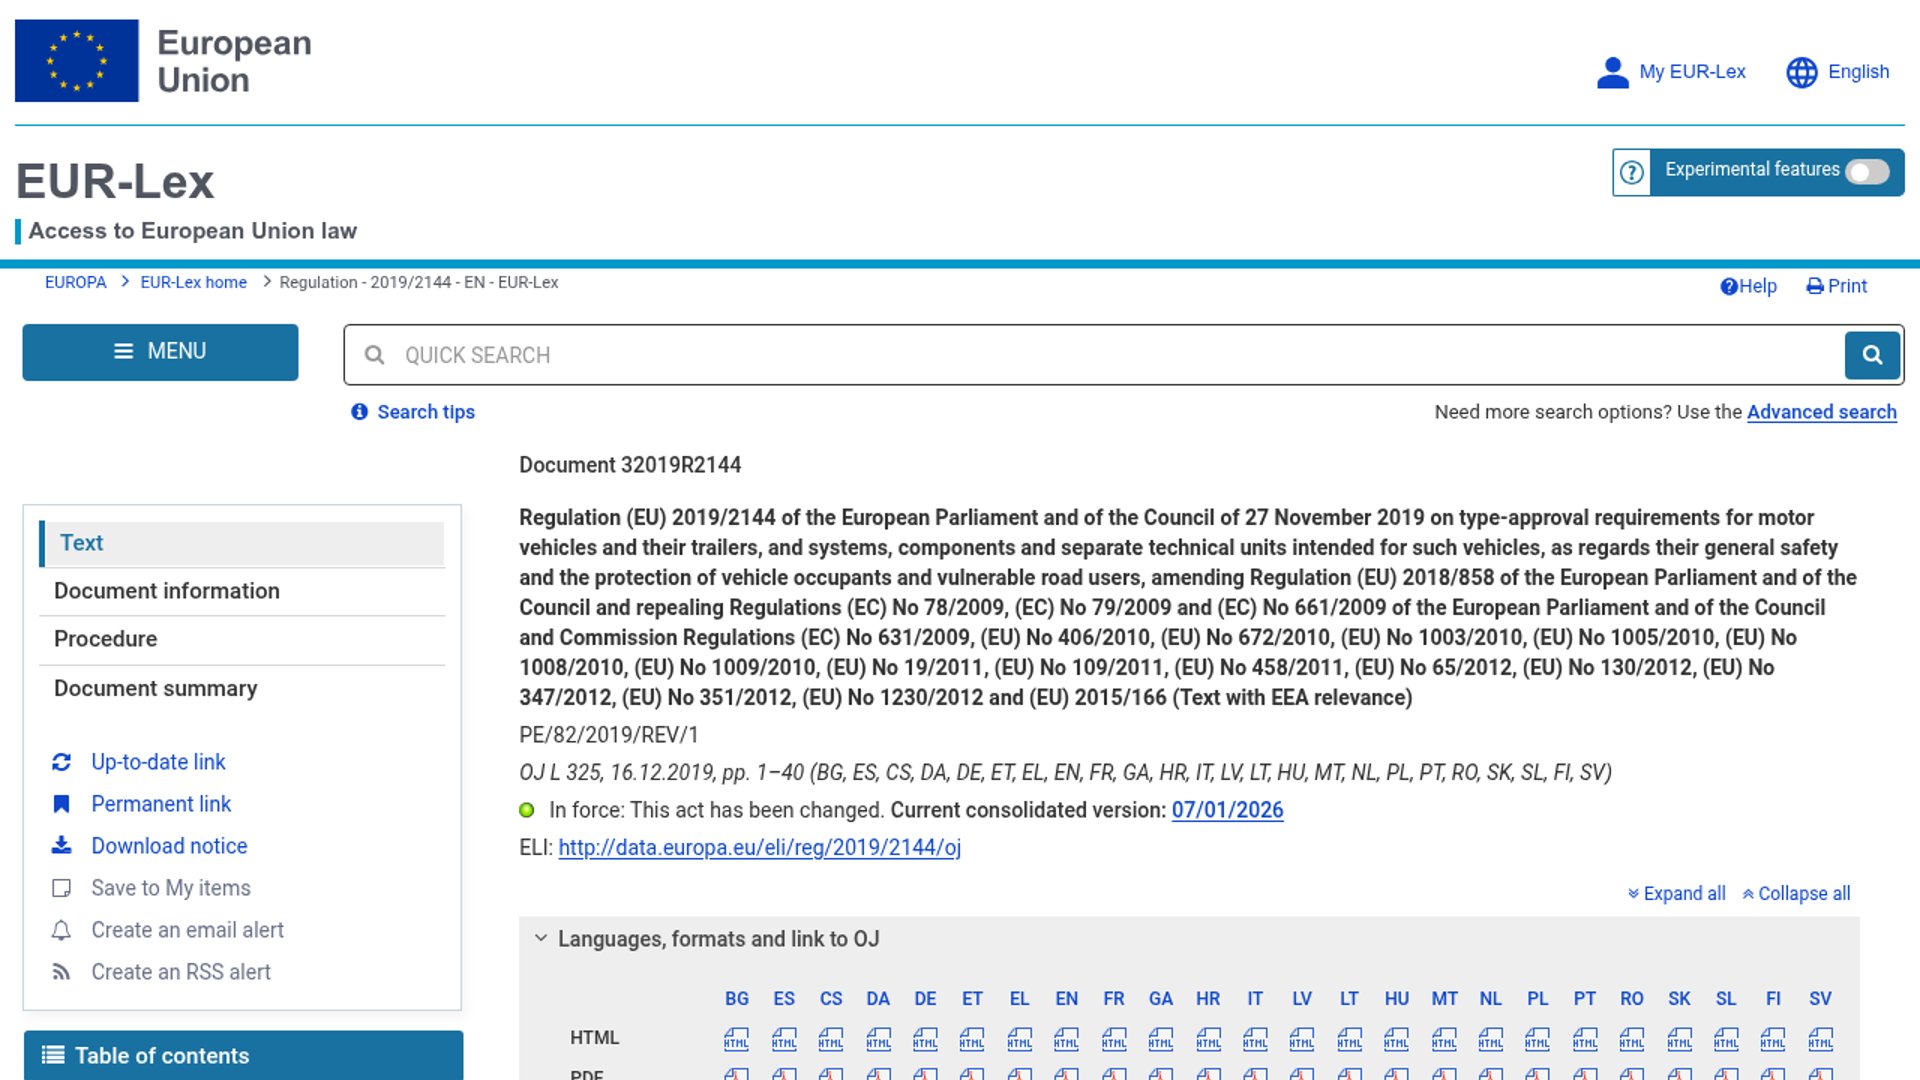Click Expand all sections
Image resolution: width=1920 pixels, height=1080 pixels.
[1676, 894]
